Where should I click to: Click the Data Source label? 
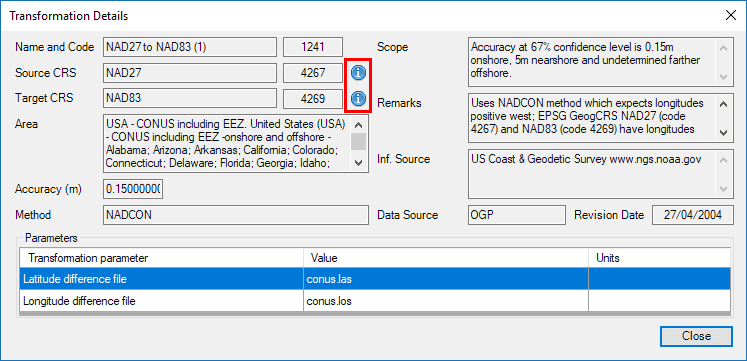pos(407,215)
